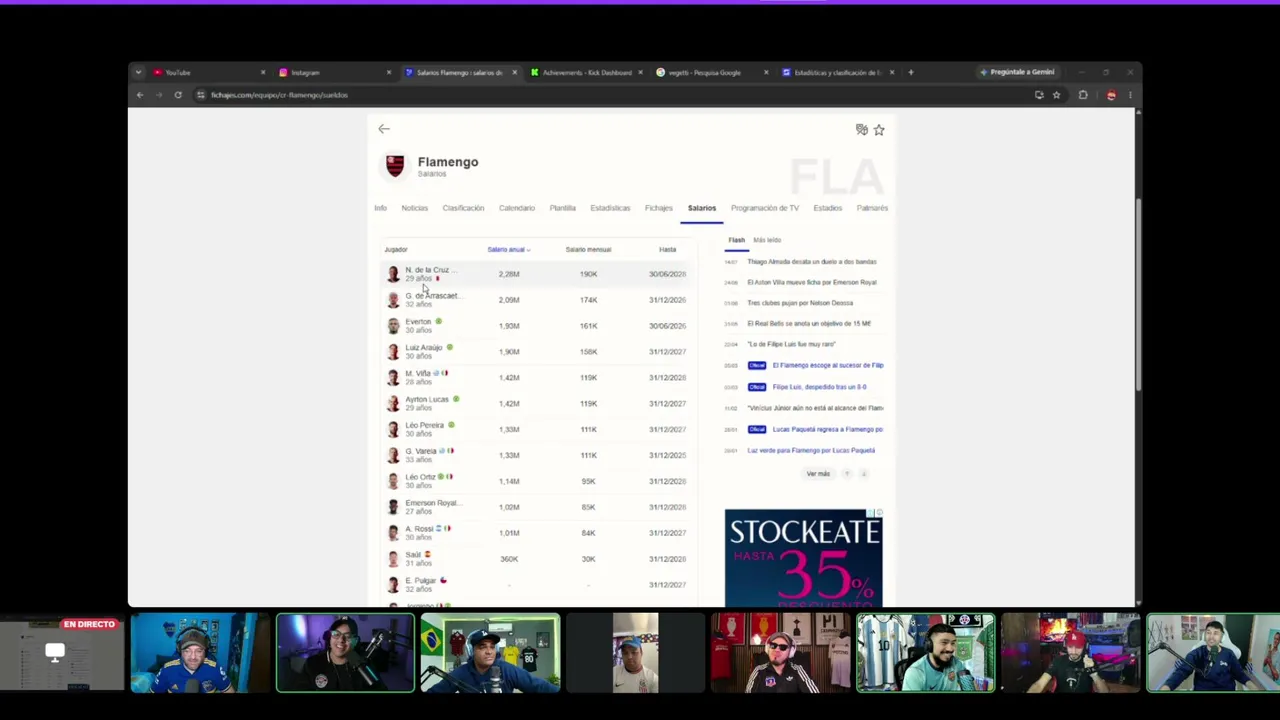Open the Calendario section tab

click(x=517, y=208)
